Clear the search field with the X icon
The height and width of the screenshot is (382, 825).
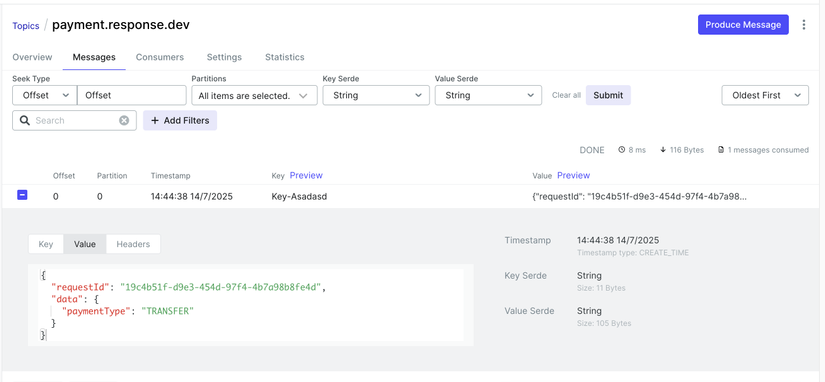(124, 120)
